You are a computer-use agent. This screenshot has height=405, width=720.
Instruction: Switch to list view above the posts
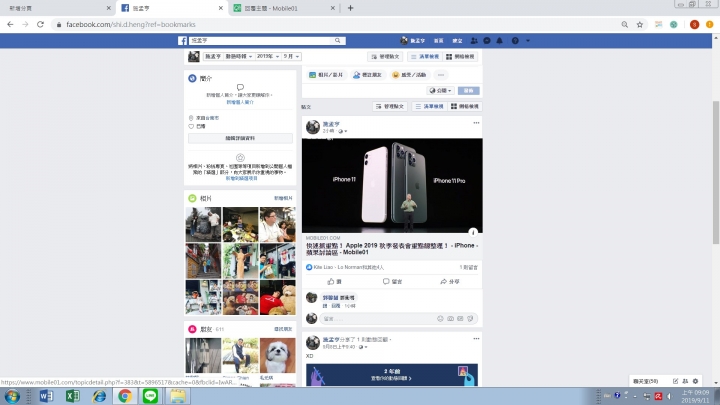tap(430, 107)
